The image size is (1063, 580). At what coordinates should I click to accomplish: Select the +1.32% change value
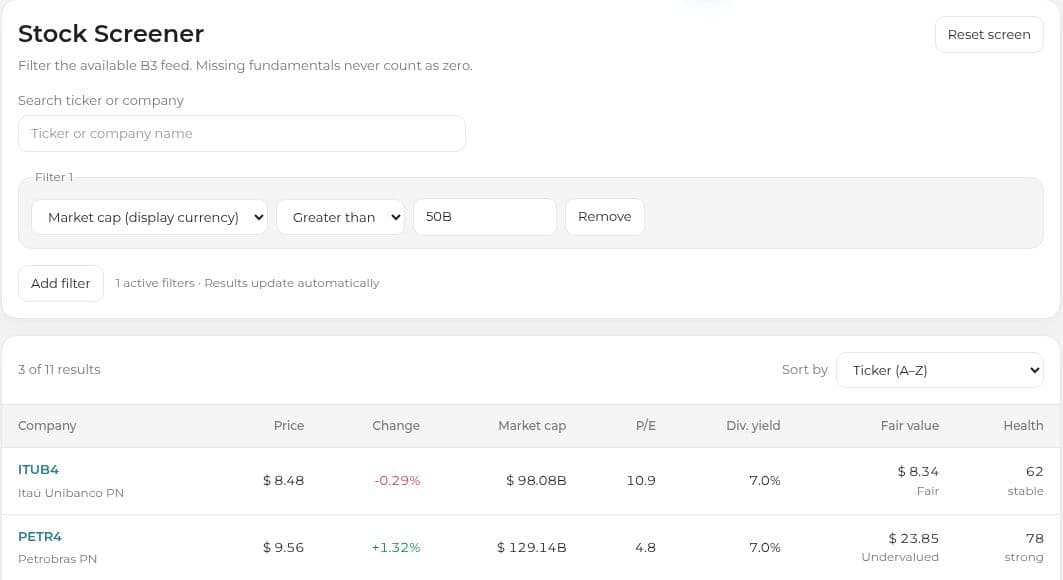[x=396, y=547]
